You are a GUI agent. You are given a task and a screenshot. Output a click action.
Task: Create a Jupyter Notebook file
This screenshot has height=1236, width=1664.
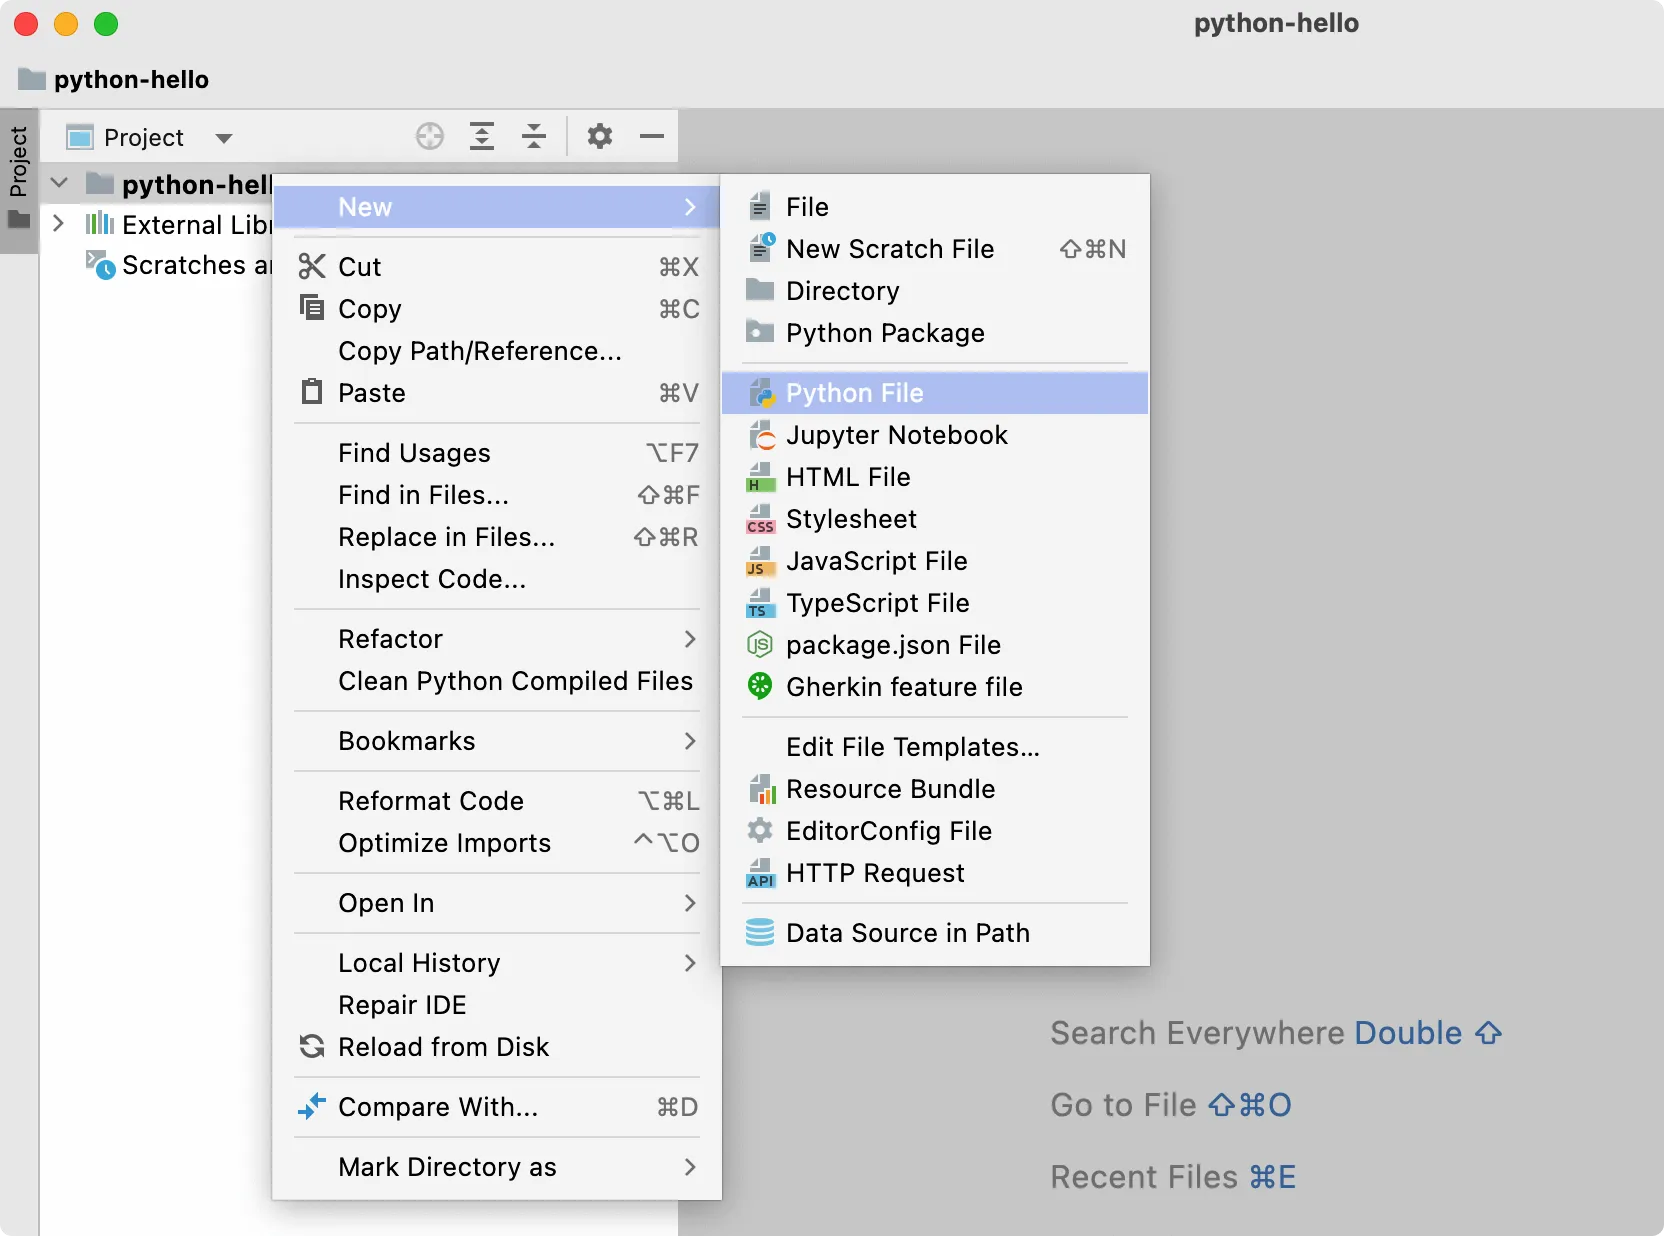[896, 435]
